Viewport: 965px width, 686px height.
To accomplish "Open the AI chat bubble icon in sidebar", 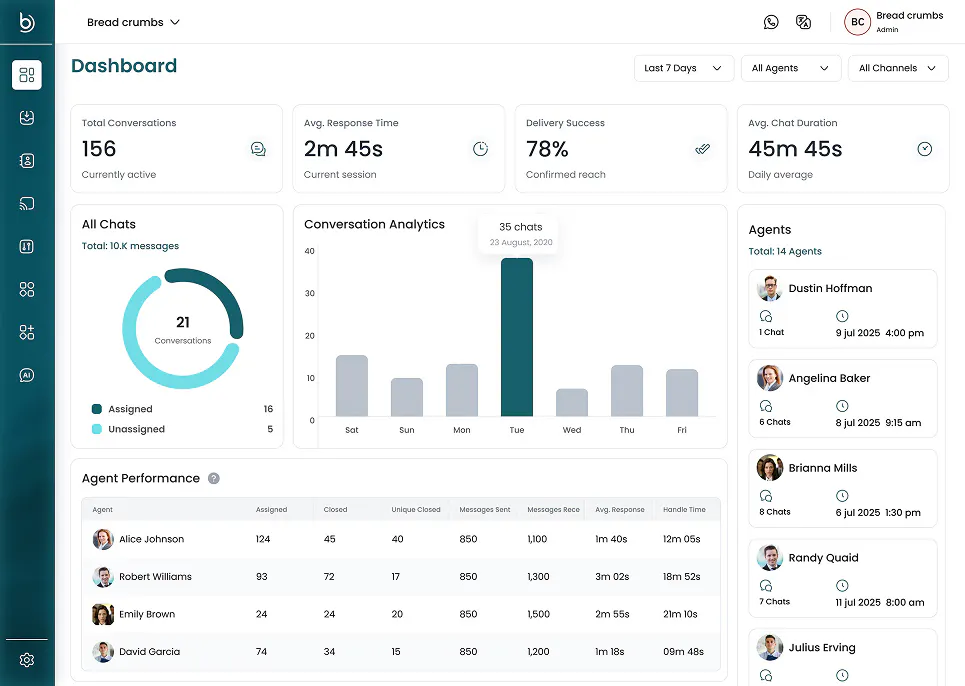I will [x=26, y=375].
